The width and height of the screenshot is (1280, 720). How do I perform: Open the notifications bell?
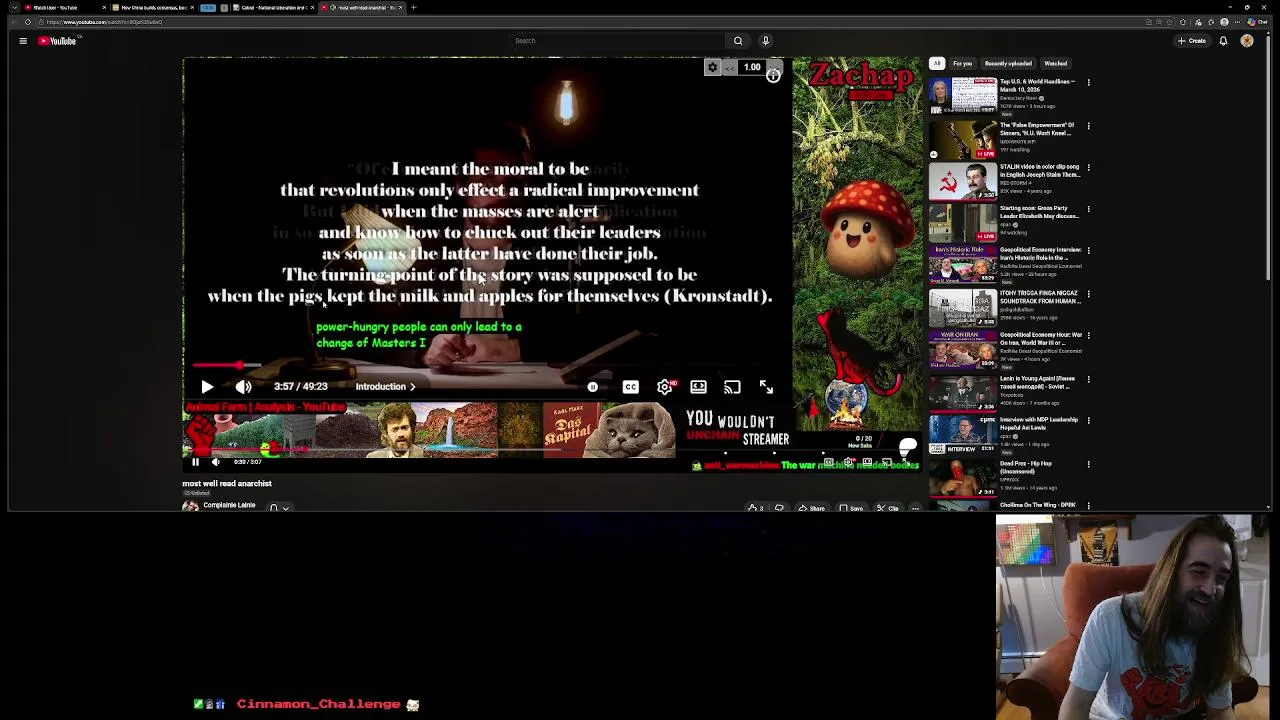tap(1223, 41)
